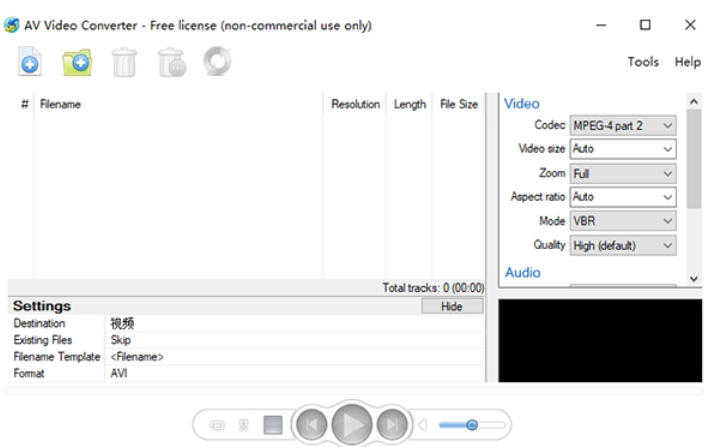Open the Quality dropdown
This screenshot has height=447, width=714.
click(x=623, y=245)
